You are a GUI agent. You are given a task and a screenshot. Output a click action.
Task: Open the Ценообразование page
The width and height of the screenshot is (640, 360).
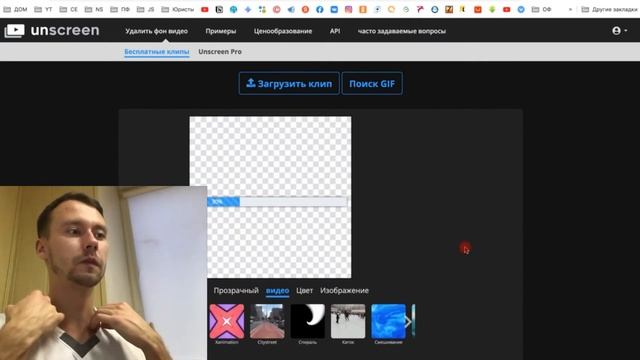283,31
